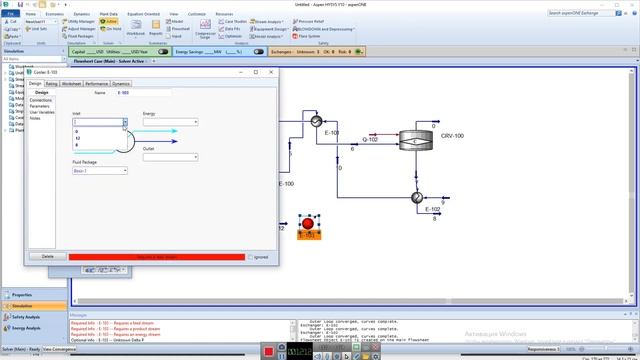The width and height of the screenshot is (640, 360).
Task: Set the solver to Active
Action: coord(109,21)
